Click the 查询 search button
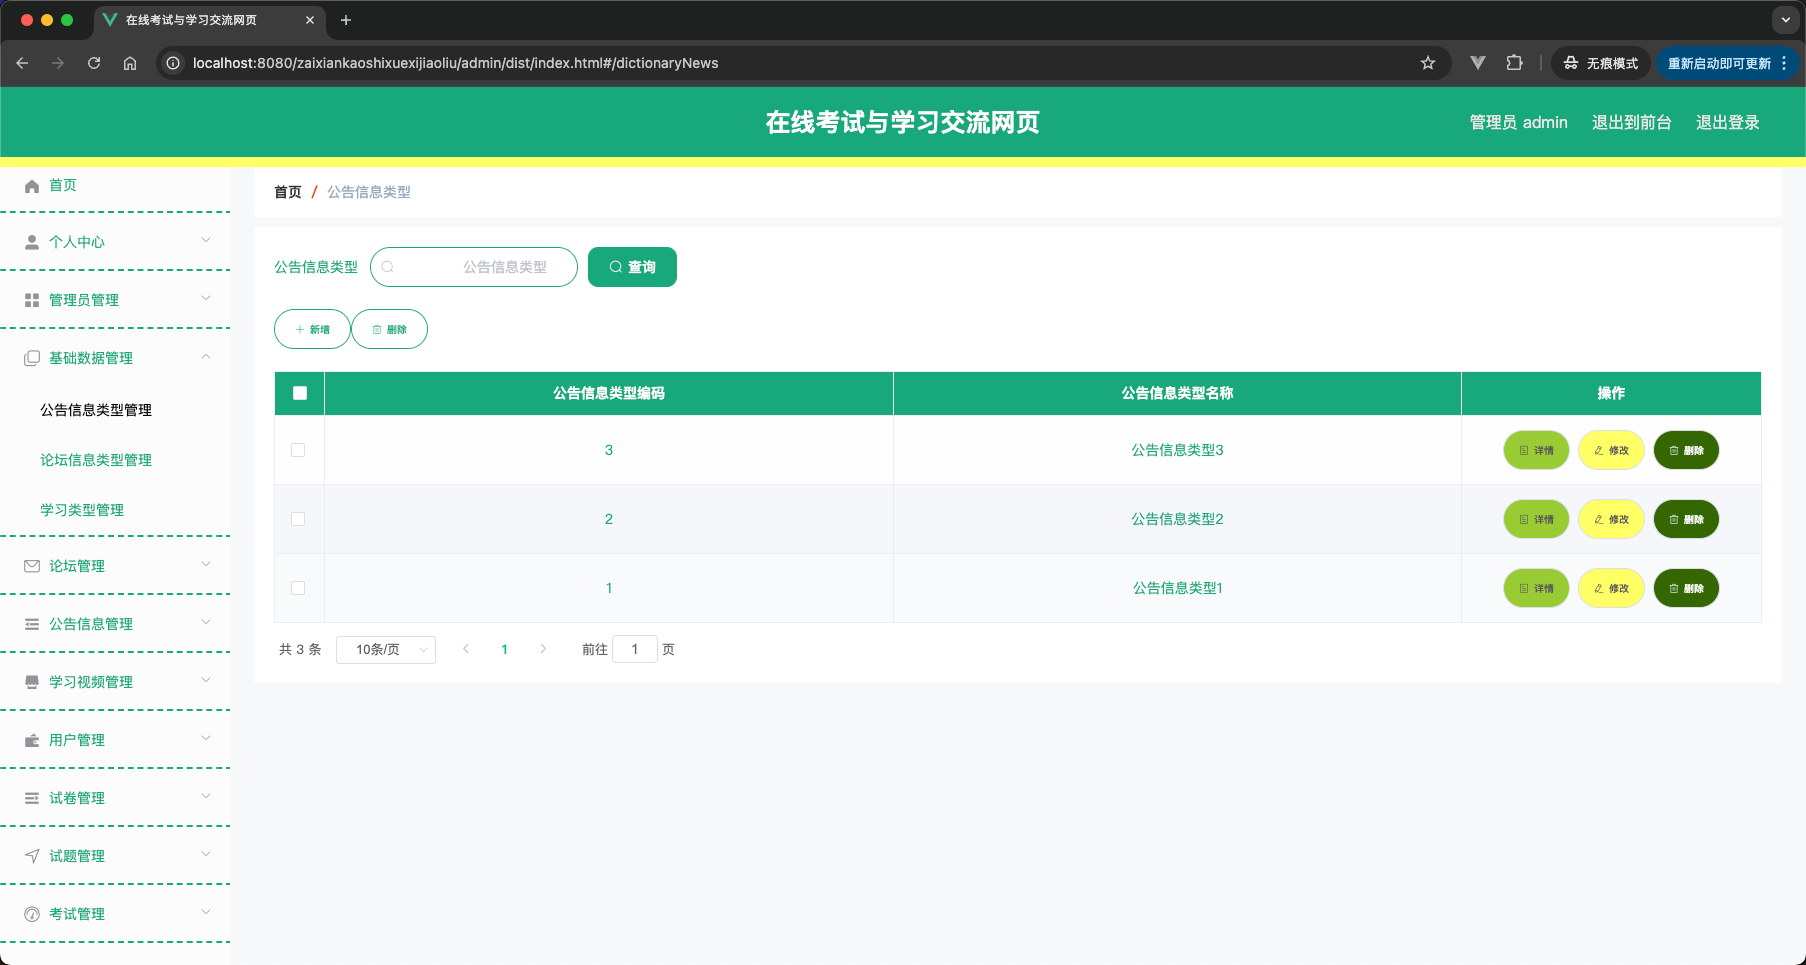Viewport: 1806px width, 965px height. tap(632, 267)
